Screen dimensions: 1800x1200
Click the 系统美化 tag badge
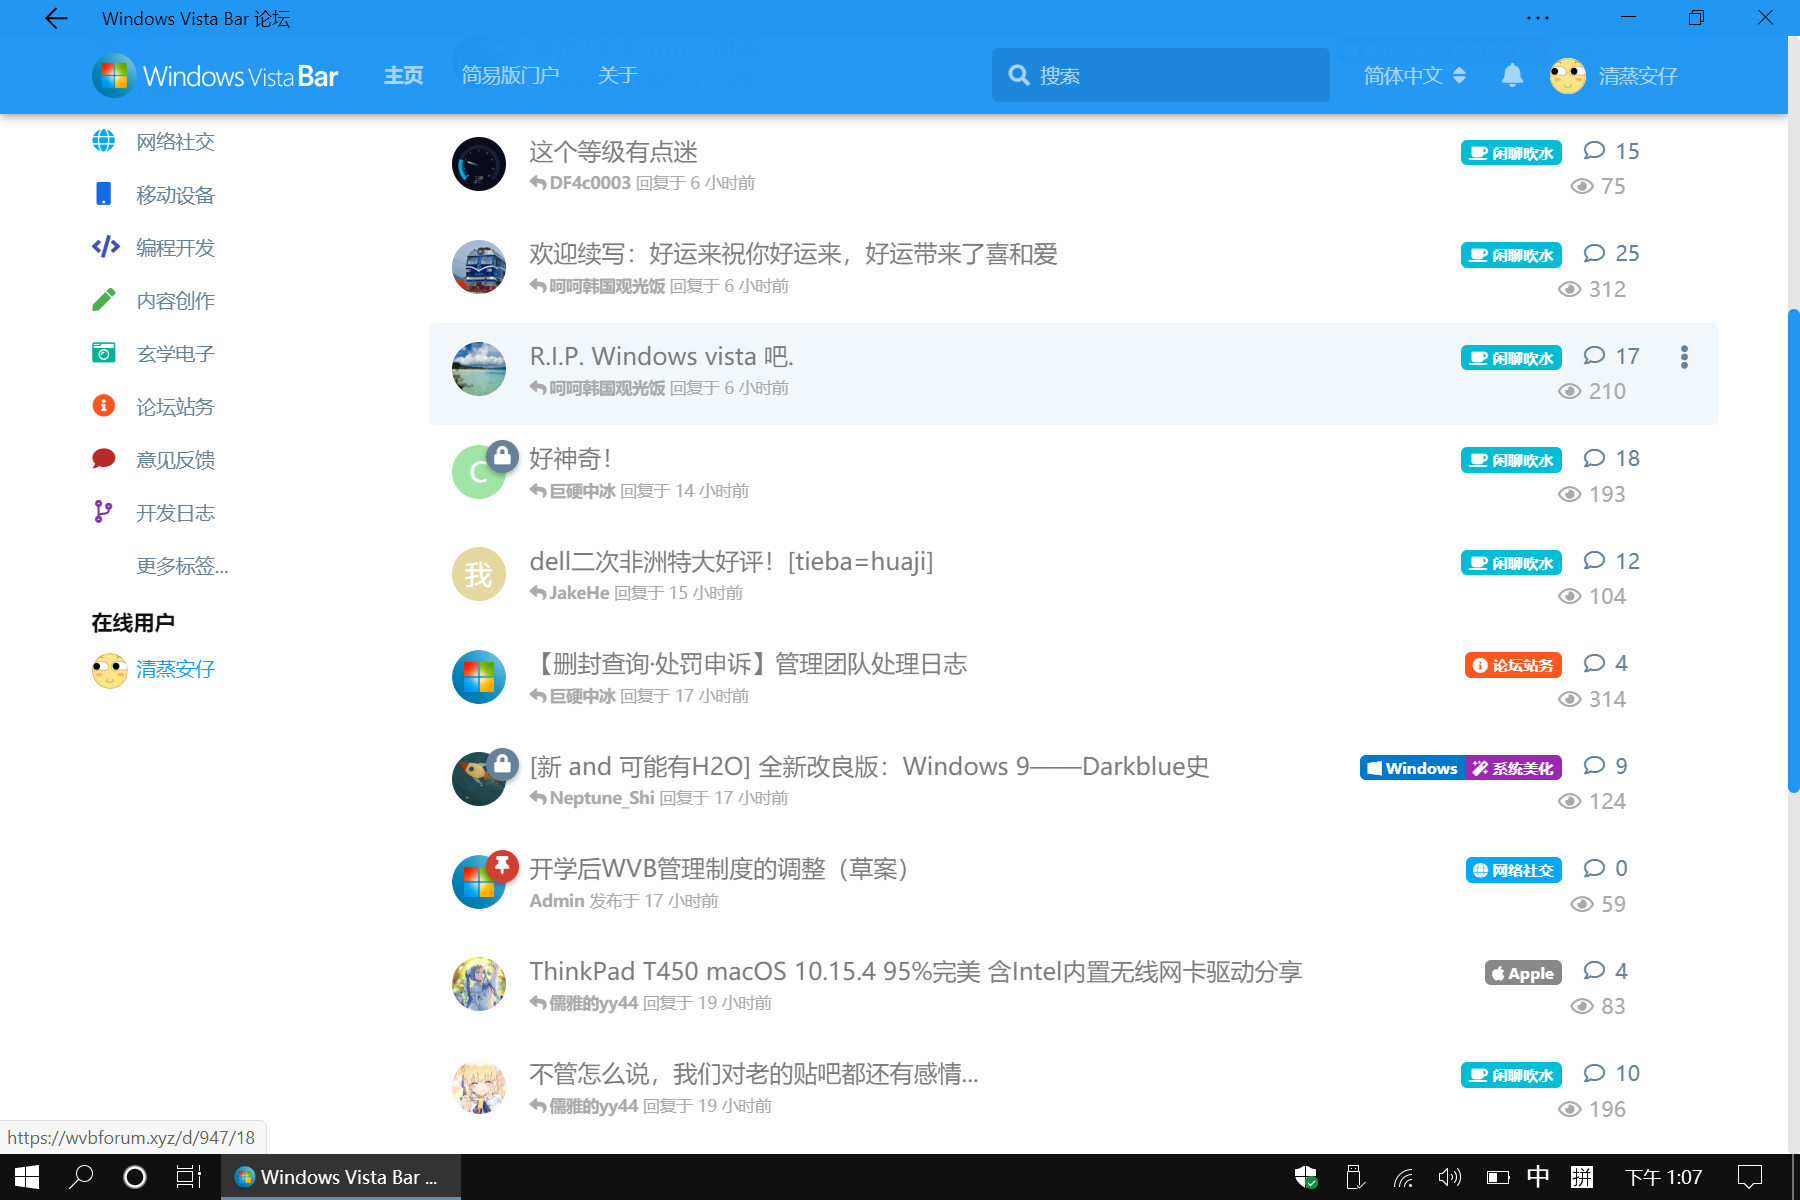[x=1514, y=768]
